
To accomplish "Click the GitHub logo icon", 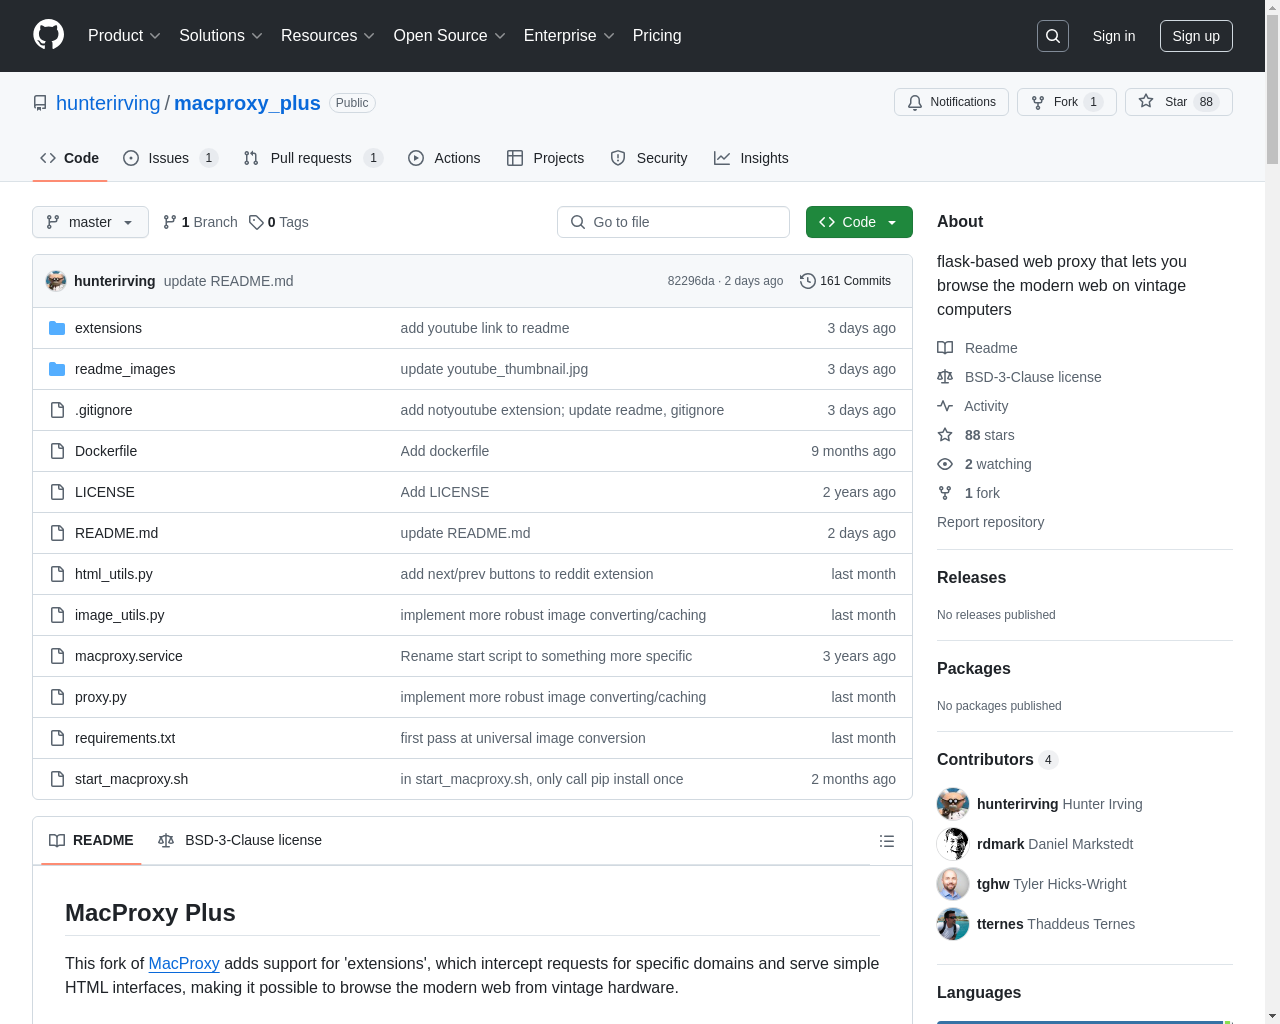I will click(48, 35).
